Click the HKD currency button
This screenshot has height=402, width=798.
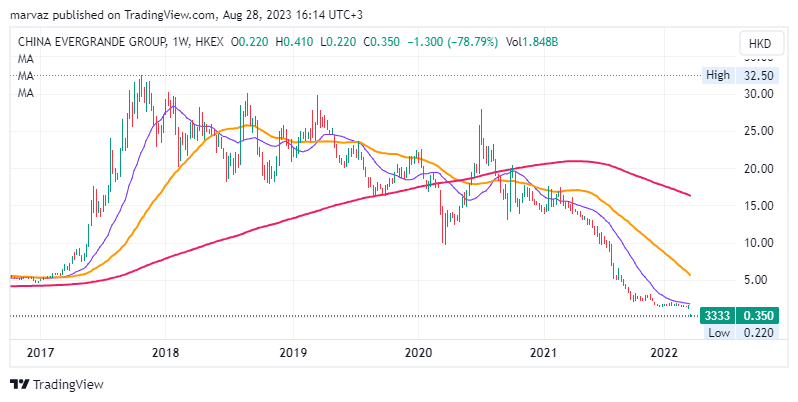click(x=759, y=44)
